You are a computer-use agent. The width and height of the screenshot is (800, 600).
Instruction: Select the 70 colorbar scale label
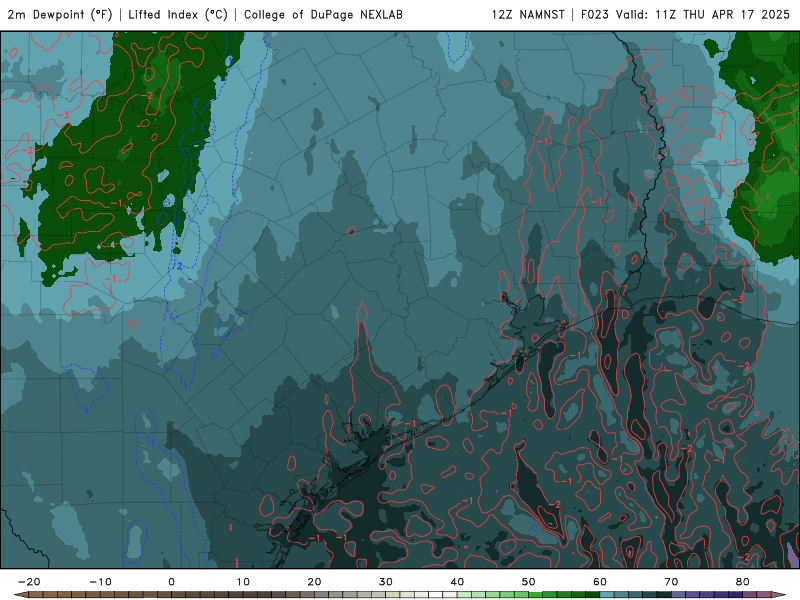click(671, 582)
